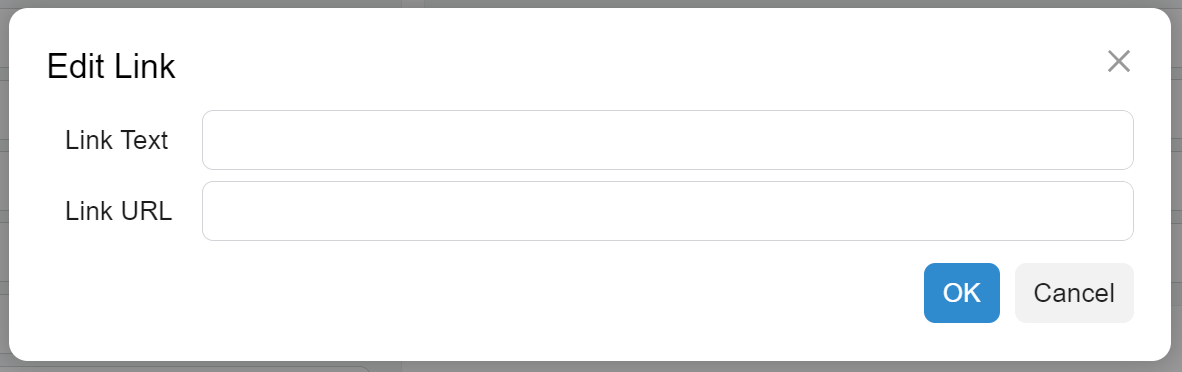This screenshot has height=372, width=1182.
Task: Place cursor in empty Link Text box
Action: point(668,140)
